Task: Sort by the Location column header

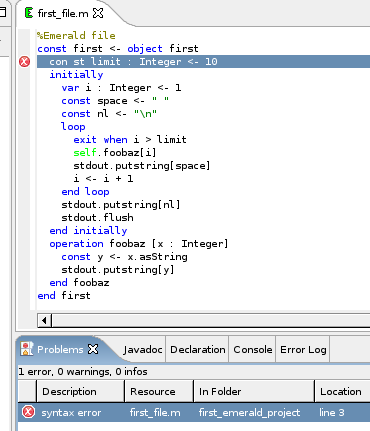Action: [343, 391]
